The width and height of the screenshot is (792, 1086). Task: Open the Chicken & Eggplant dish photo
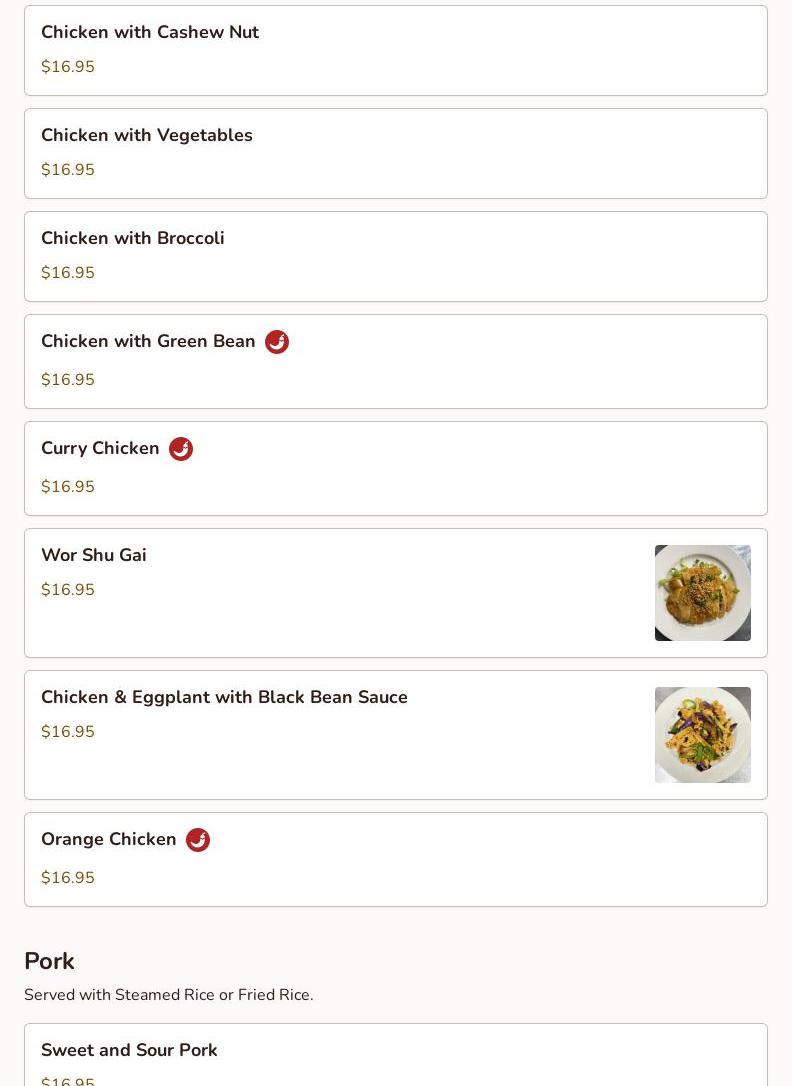click(702, 735)
